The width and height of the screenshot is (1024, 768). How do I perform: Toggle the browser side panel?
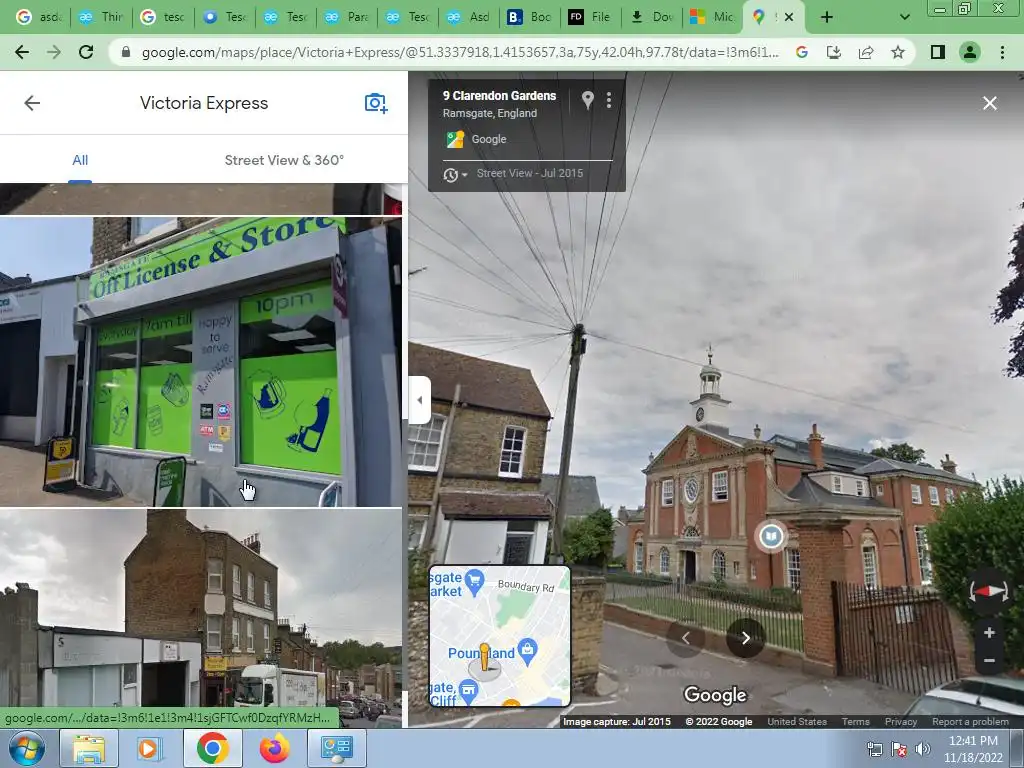point(938,52)
